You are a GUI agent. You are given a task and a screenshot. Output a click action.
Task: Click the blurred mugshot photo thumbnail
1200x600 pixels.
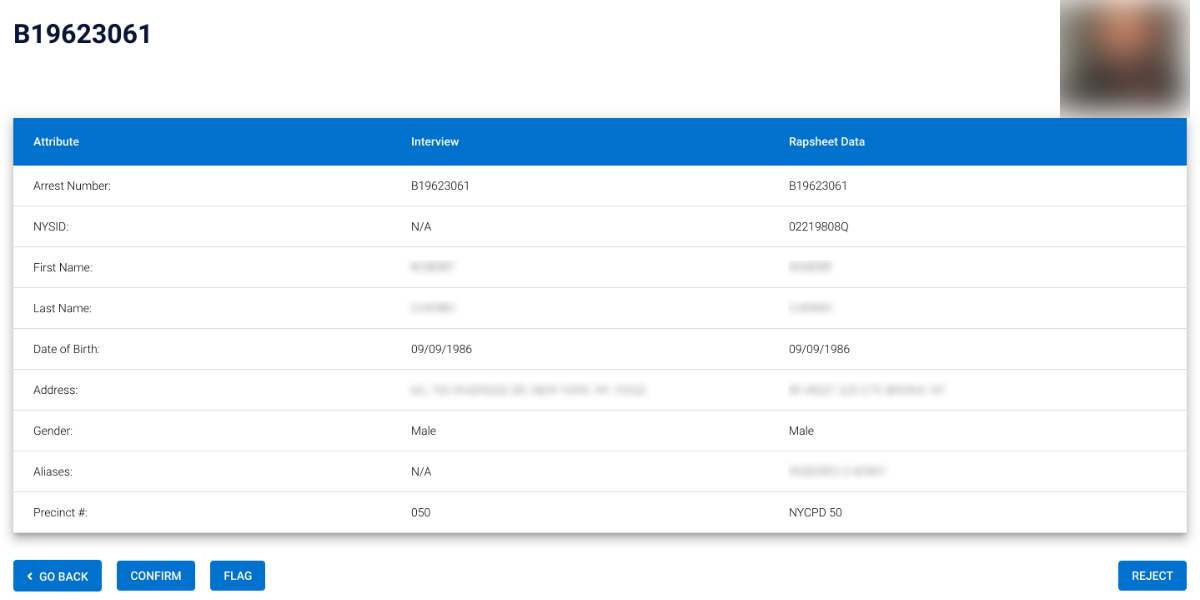tap(1124, 57)
